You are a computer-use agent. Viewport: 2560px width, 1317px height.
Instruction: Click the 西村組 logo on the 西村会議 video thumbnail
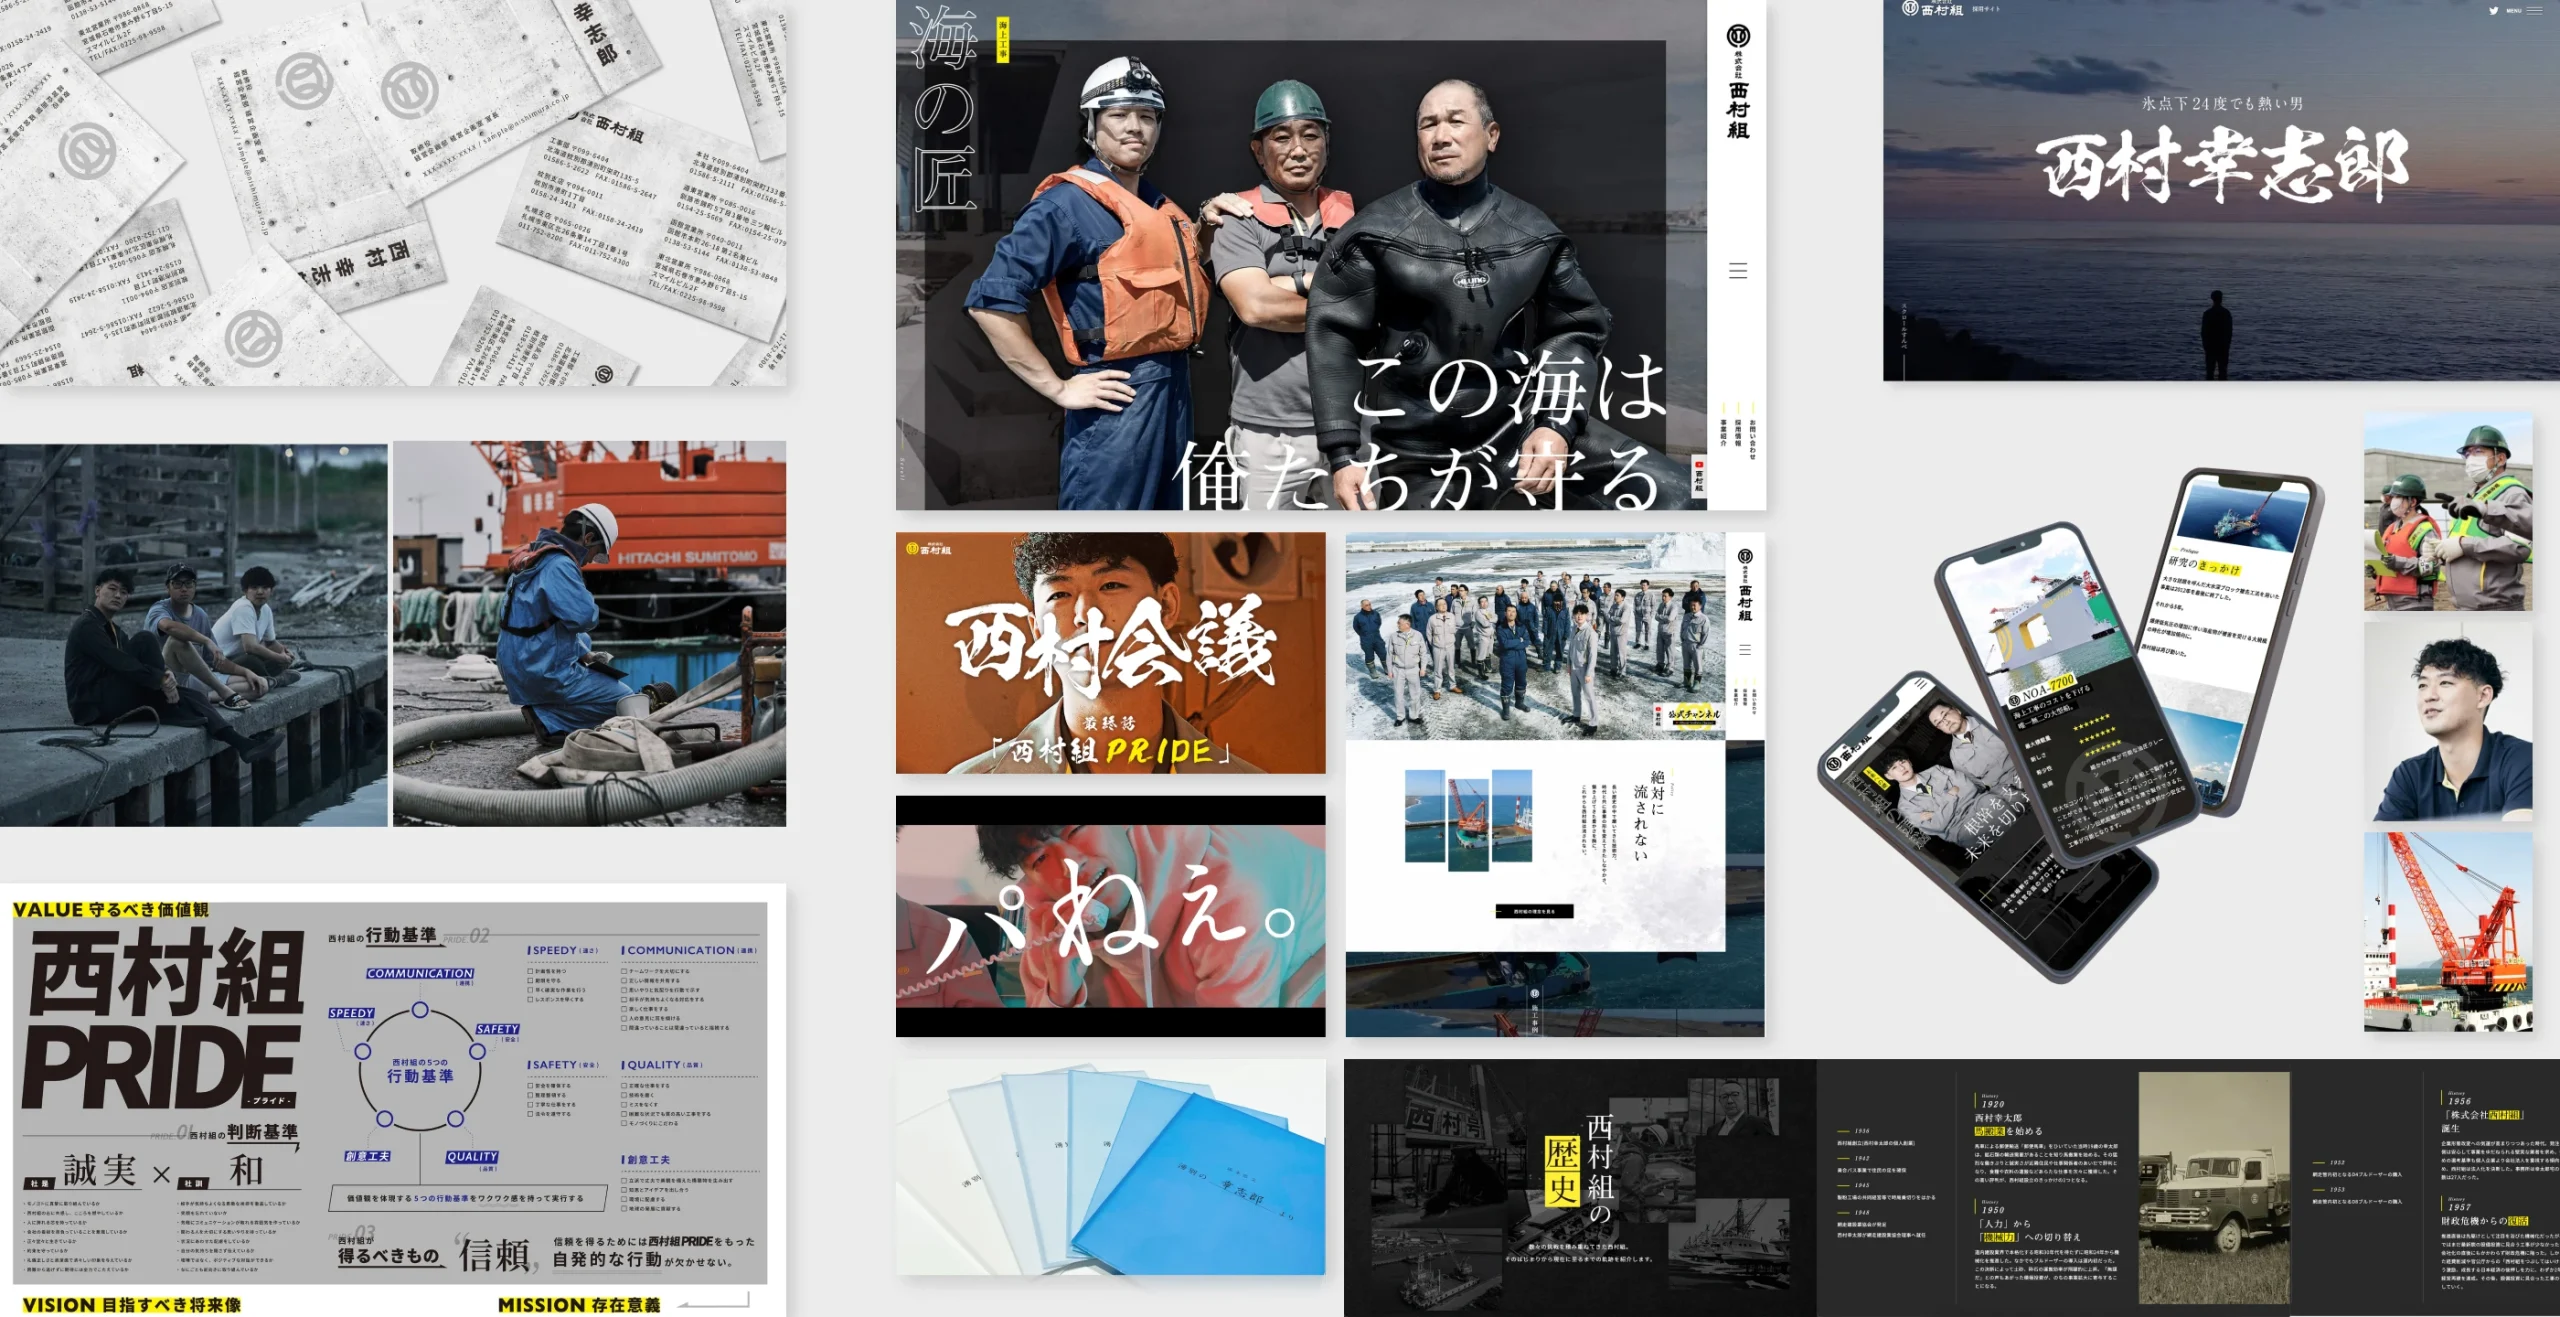[928, 549]
